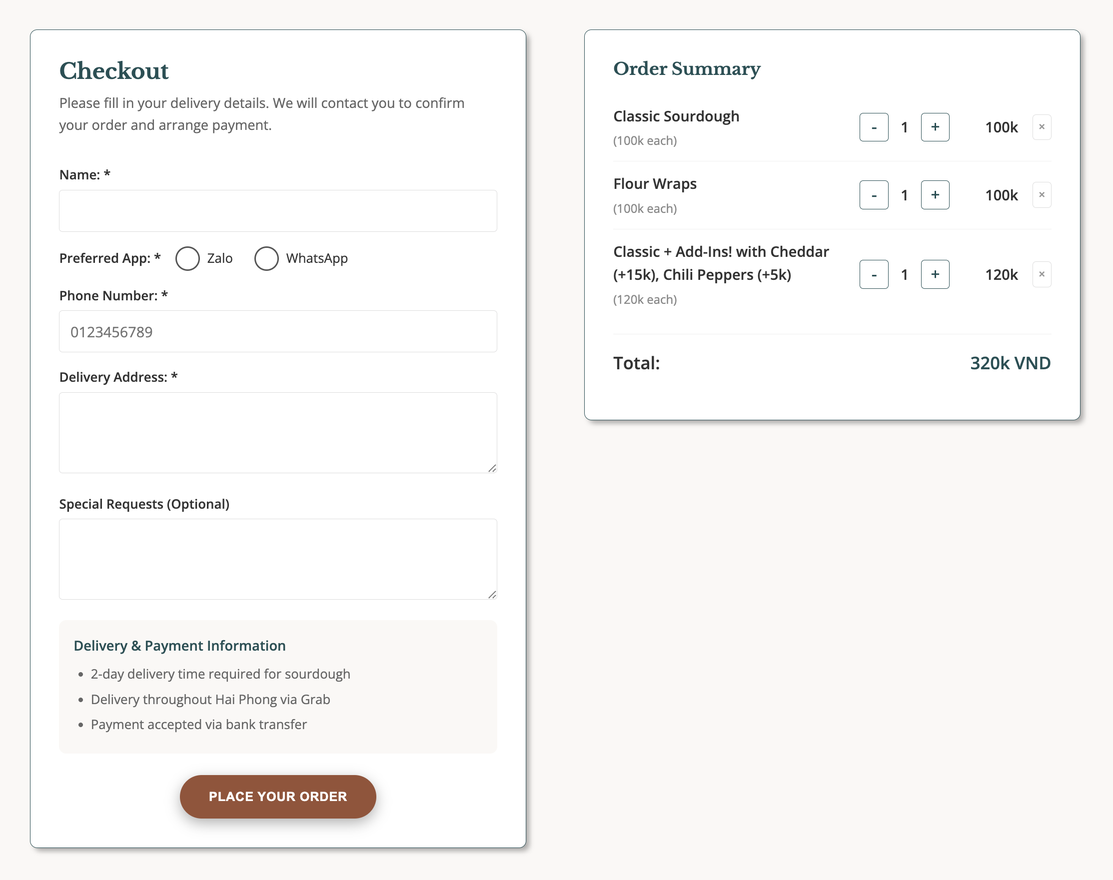Click the Phone Number field

tap(278, 331)
